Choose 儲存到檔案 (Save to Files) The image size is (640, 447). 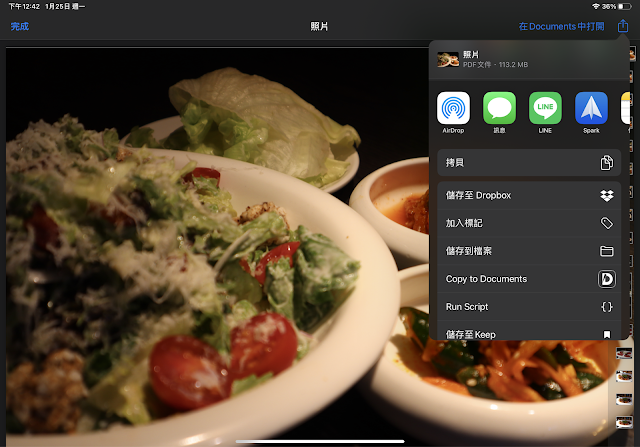coord(529,251)
